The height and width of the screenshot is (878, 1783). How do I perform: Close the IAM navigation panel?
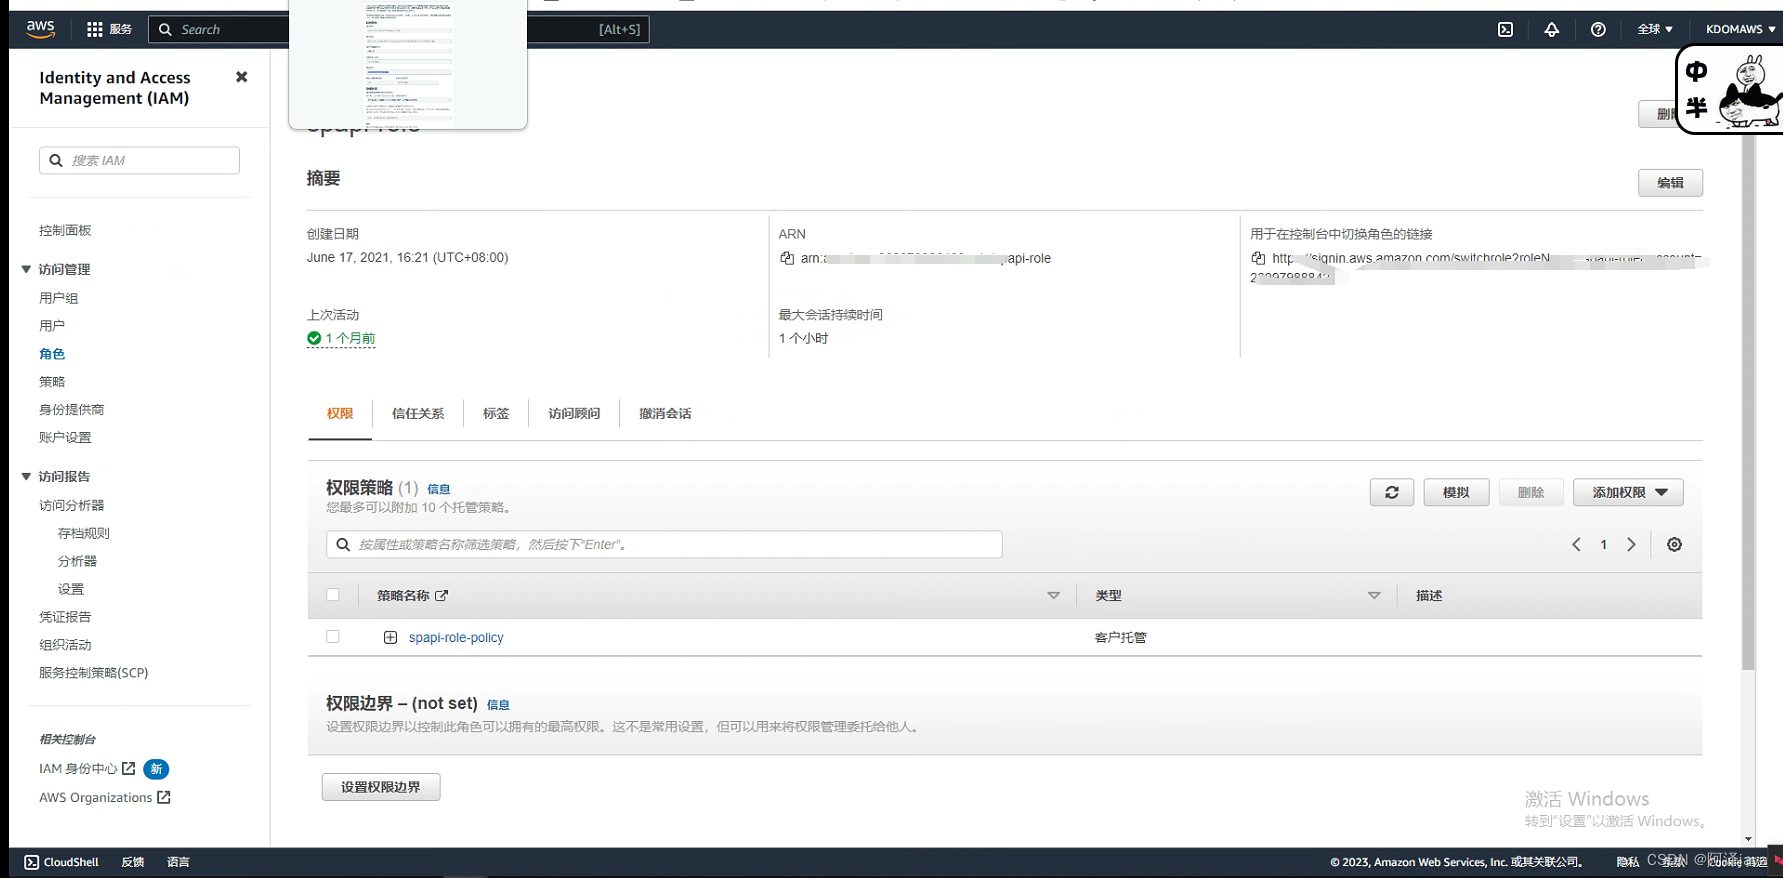(x=241, y=77)
